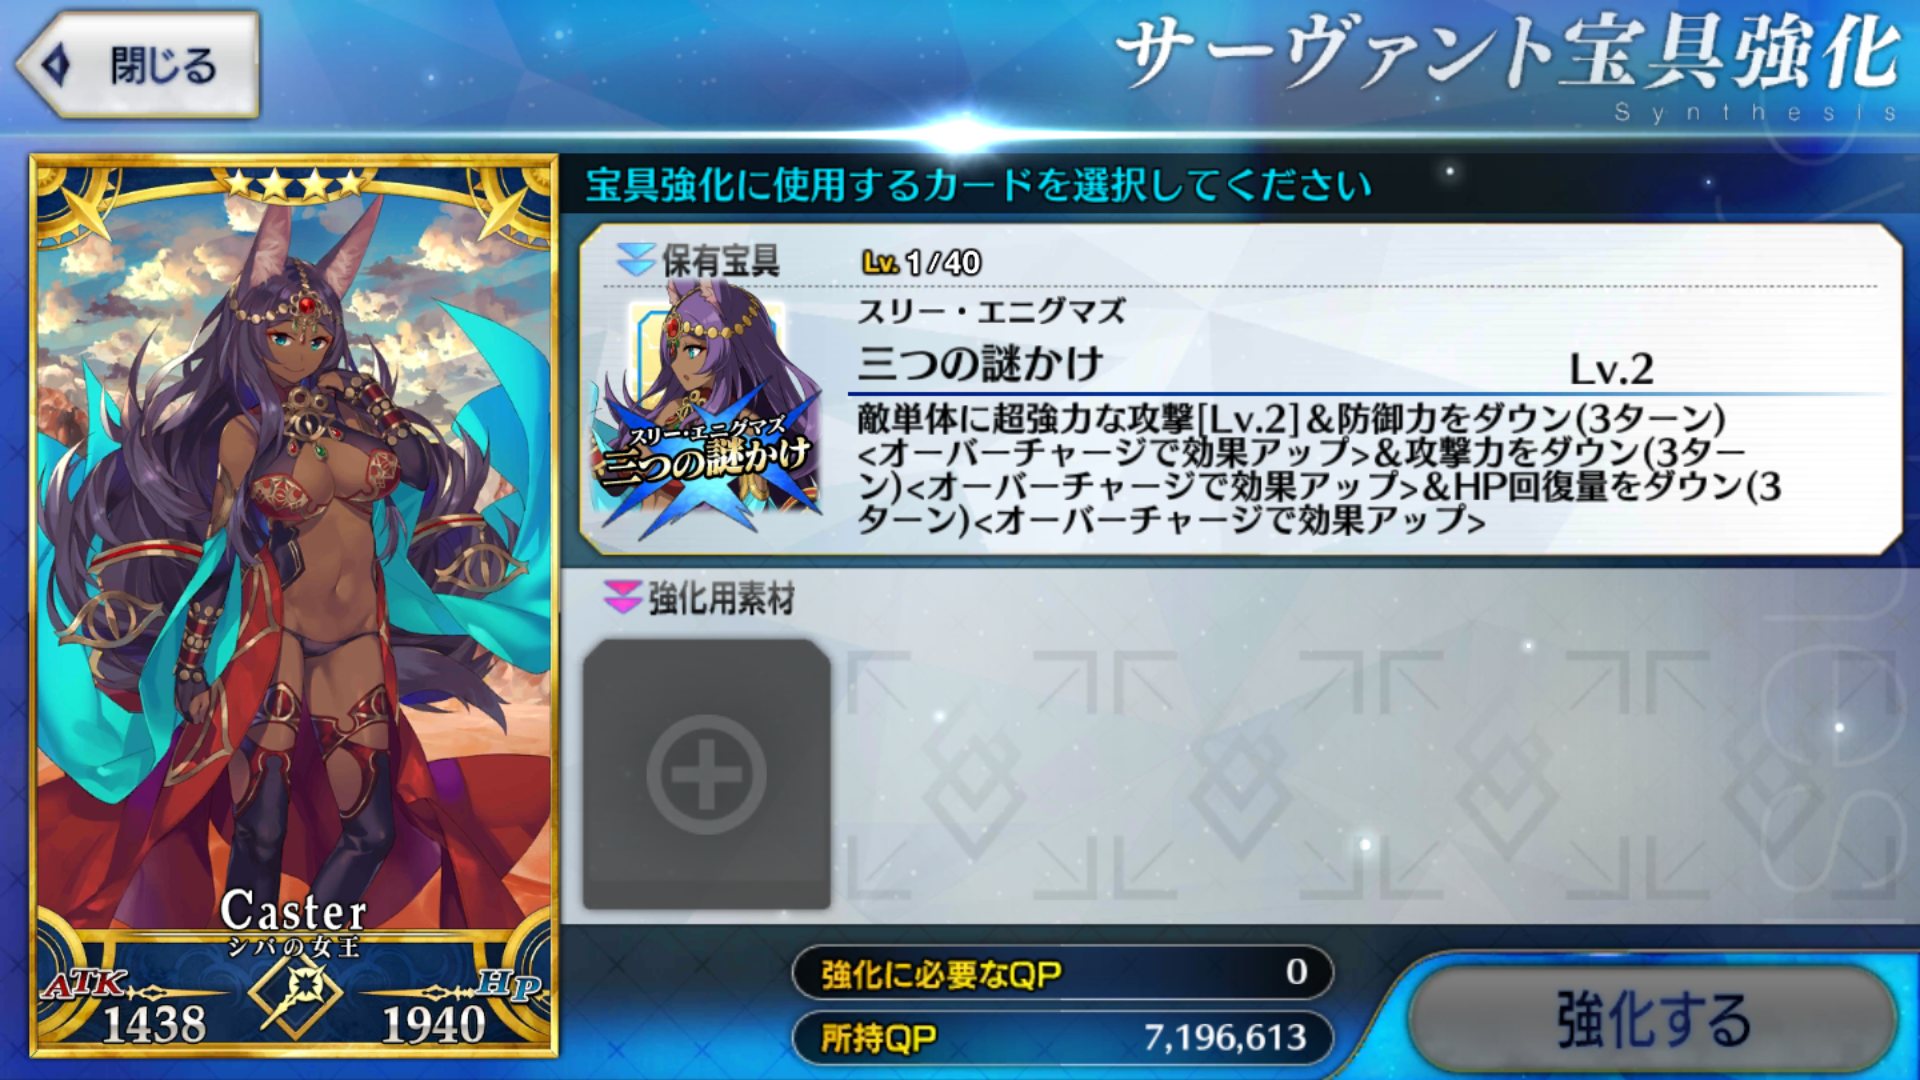This screenshot has height=1080, width=1920.
Task: Tap the Lv.2 Noble Phantasm level label
Action: 1610,370
